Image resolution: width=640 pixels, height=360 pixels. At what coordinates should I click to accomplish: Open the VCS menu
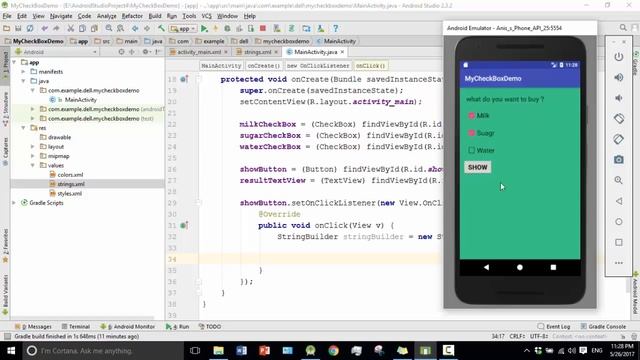point(207,16)
